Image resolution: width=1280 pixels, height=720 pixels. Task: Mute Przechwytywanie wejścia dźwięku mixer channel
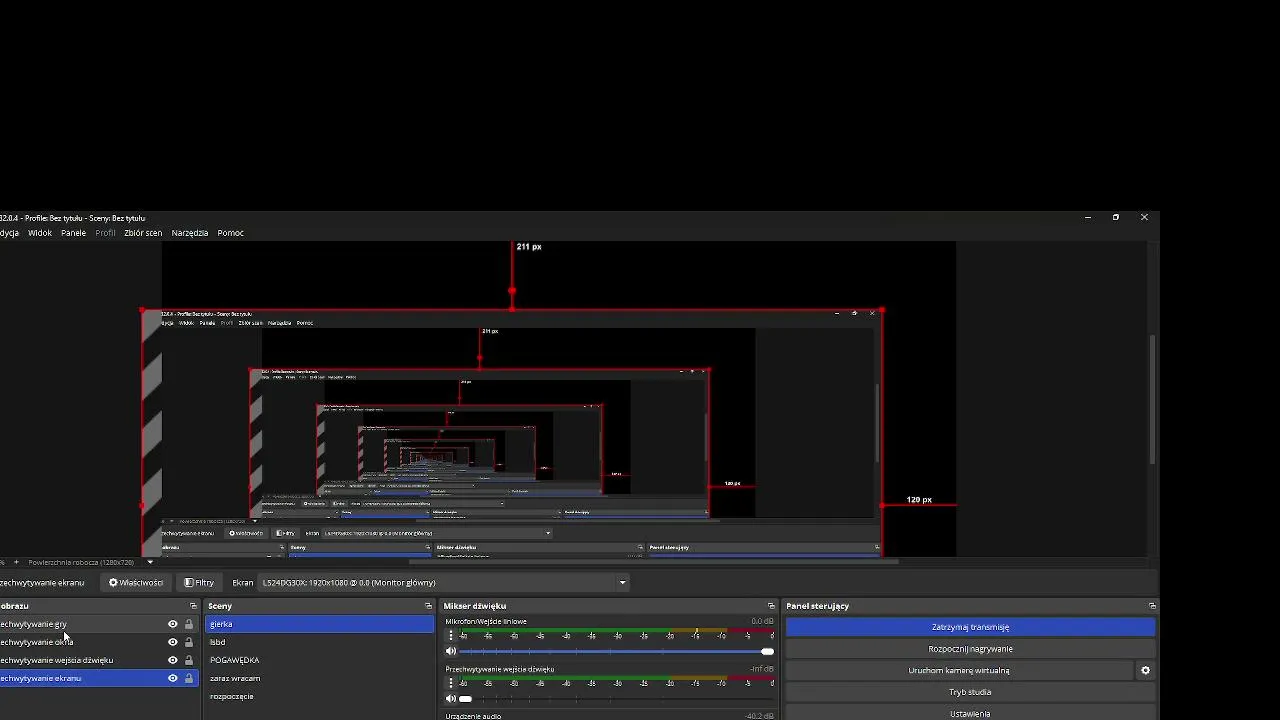451,699
